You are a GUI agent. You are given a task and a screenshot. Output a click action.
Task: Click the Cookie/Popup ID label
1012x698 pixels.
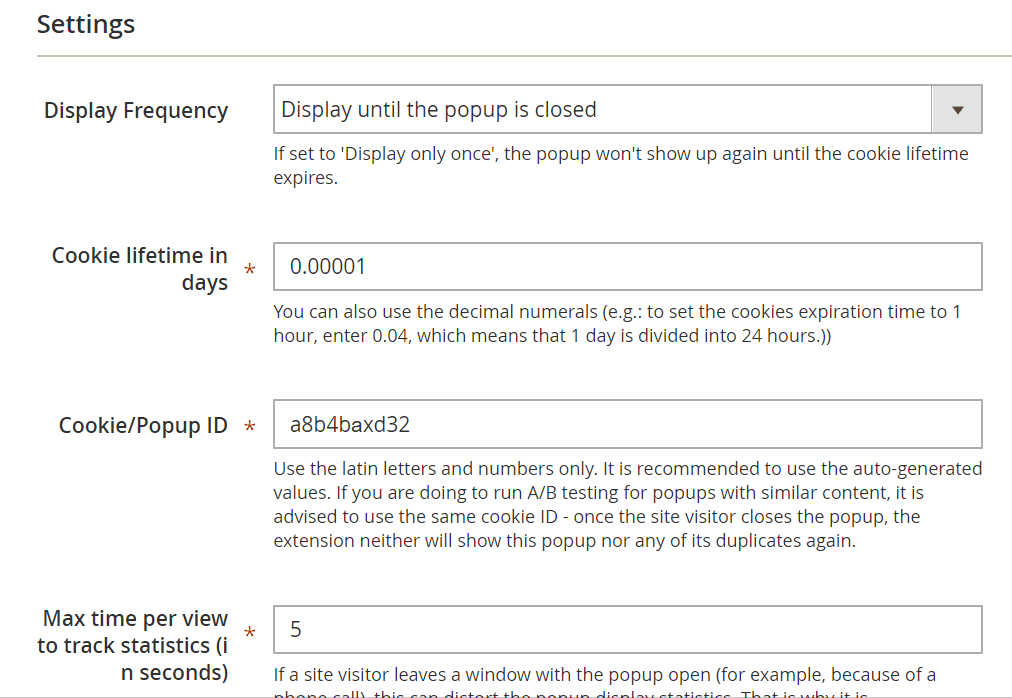click(x=143, y=426)
